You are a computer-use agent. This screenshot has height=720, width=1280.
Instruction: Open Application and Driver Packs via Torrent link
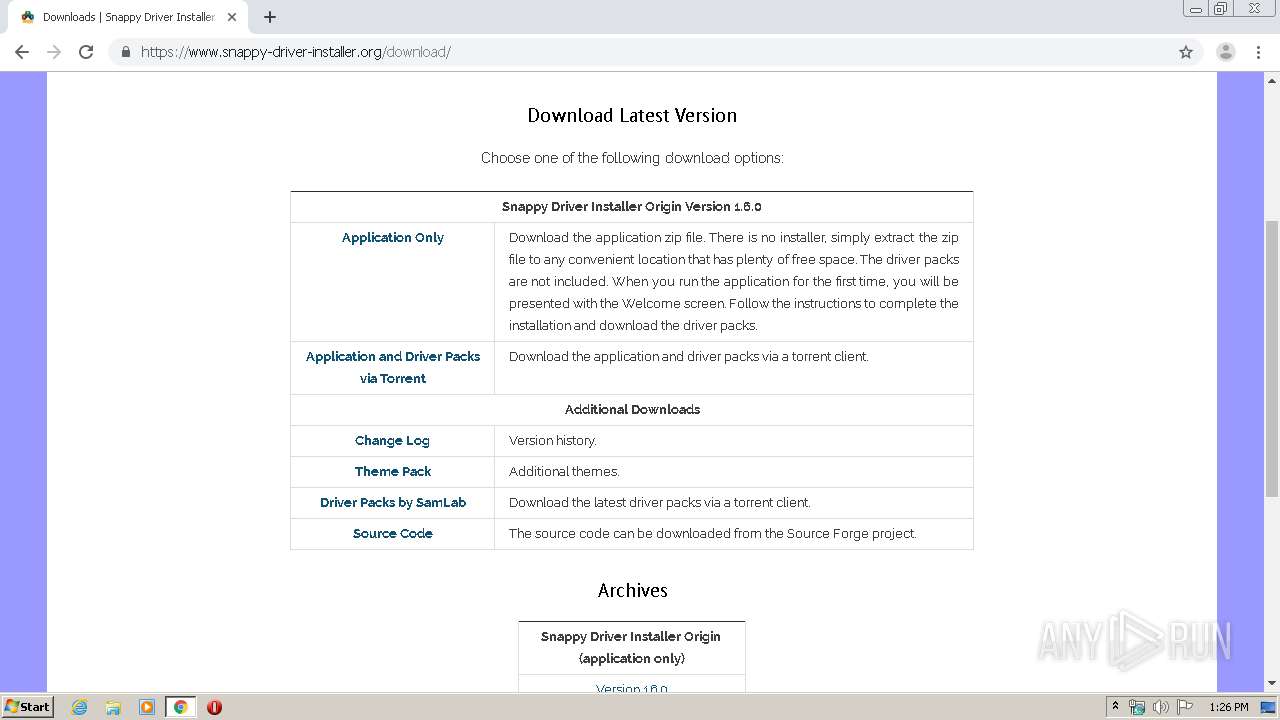click(x=393, y=367)
